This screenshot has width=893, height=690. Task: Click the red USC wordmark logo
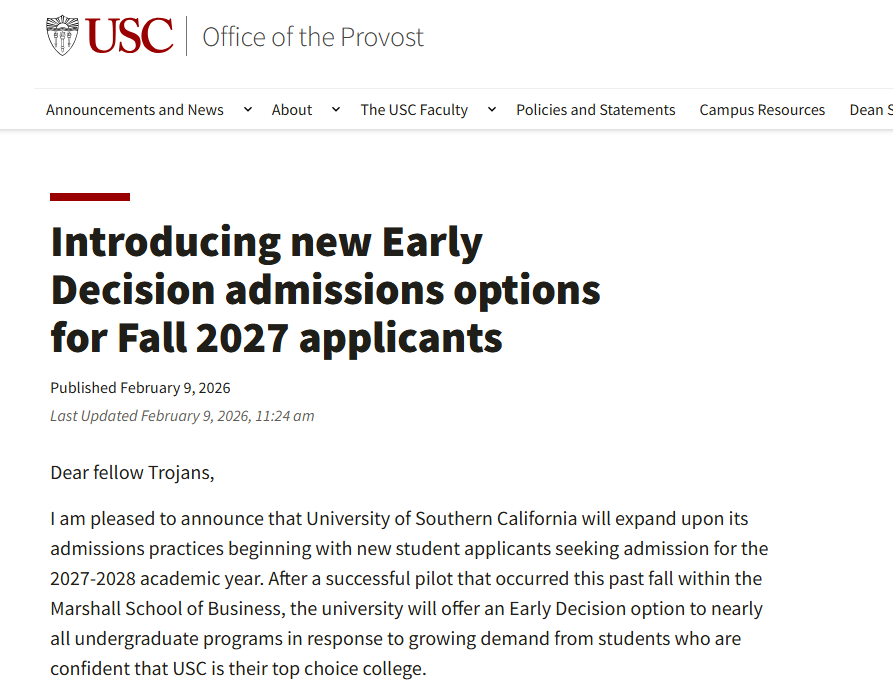click(129, 36)
